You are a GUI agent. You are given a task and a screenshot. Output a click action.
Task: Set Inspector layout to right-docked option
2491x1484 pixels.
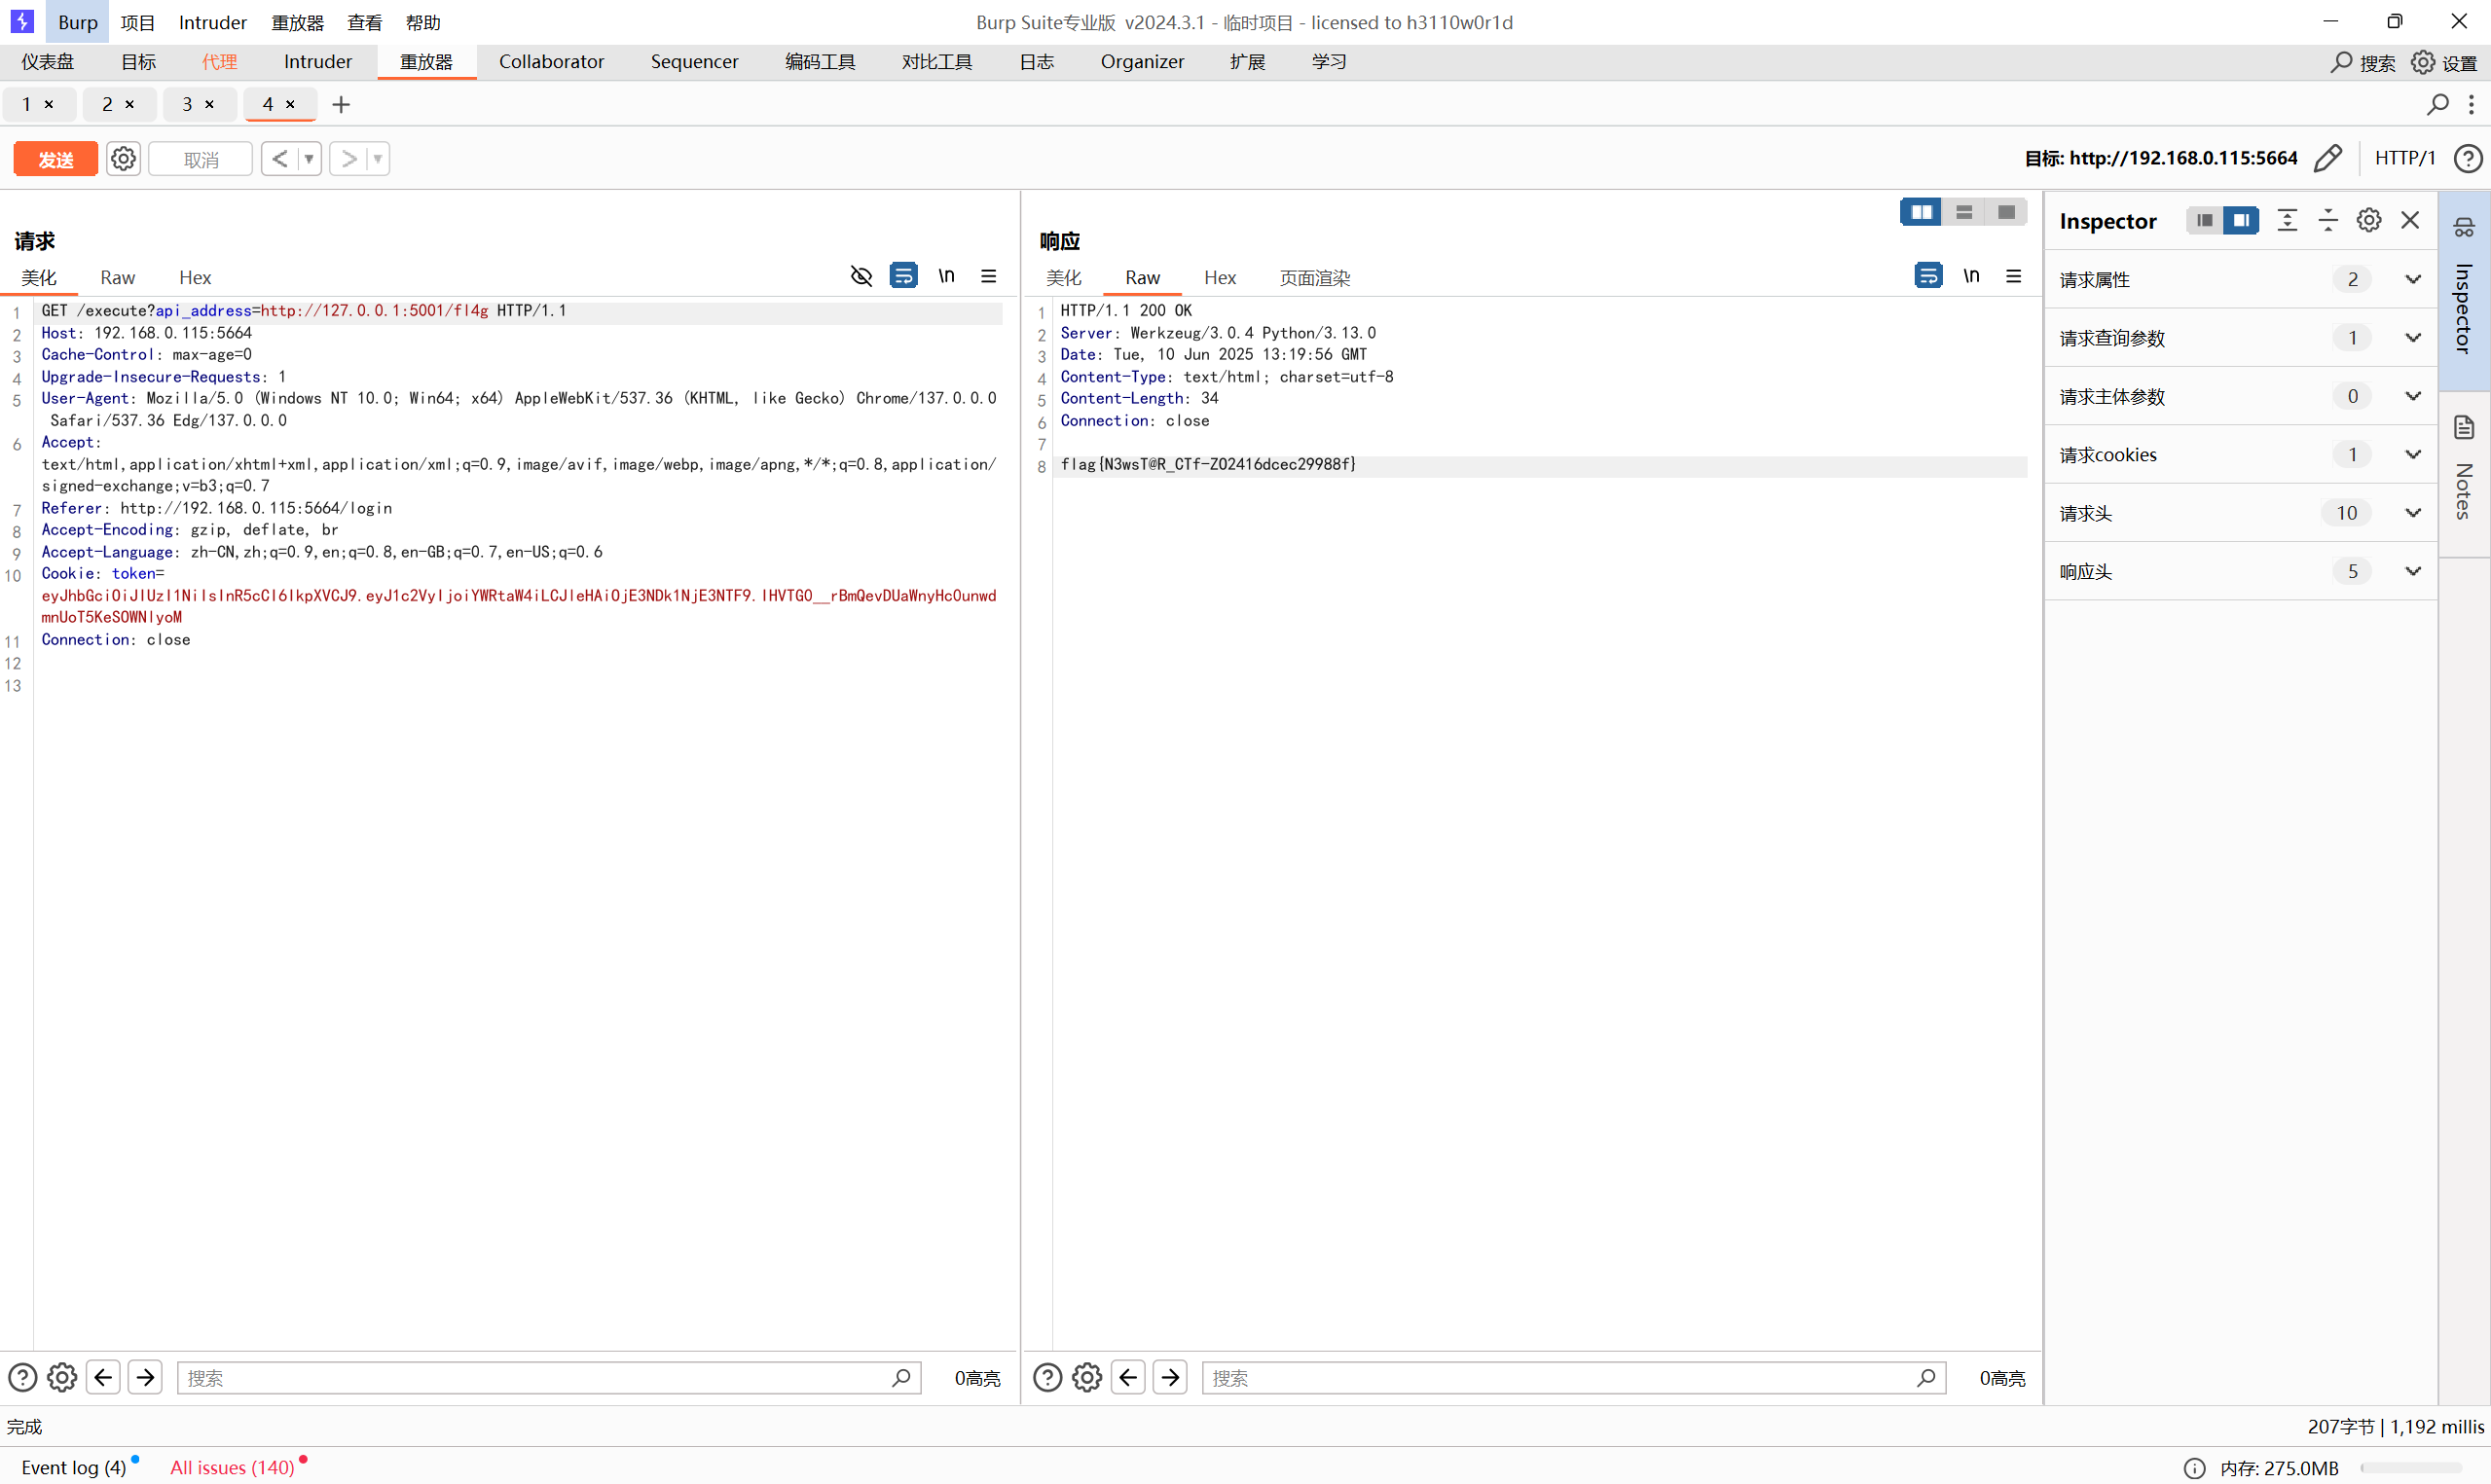[x=2240, y=220]
